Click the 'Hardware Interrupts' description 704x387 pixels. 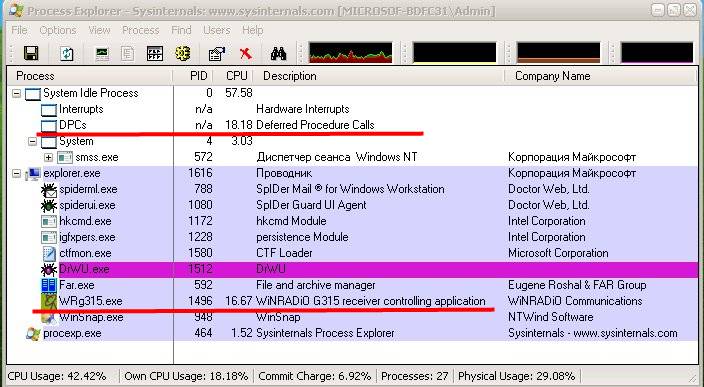pos(303,109)
